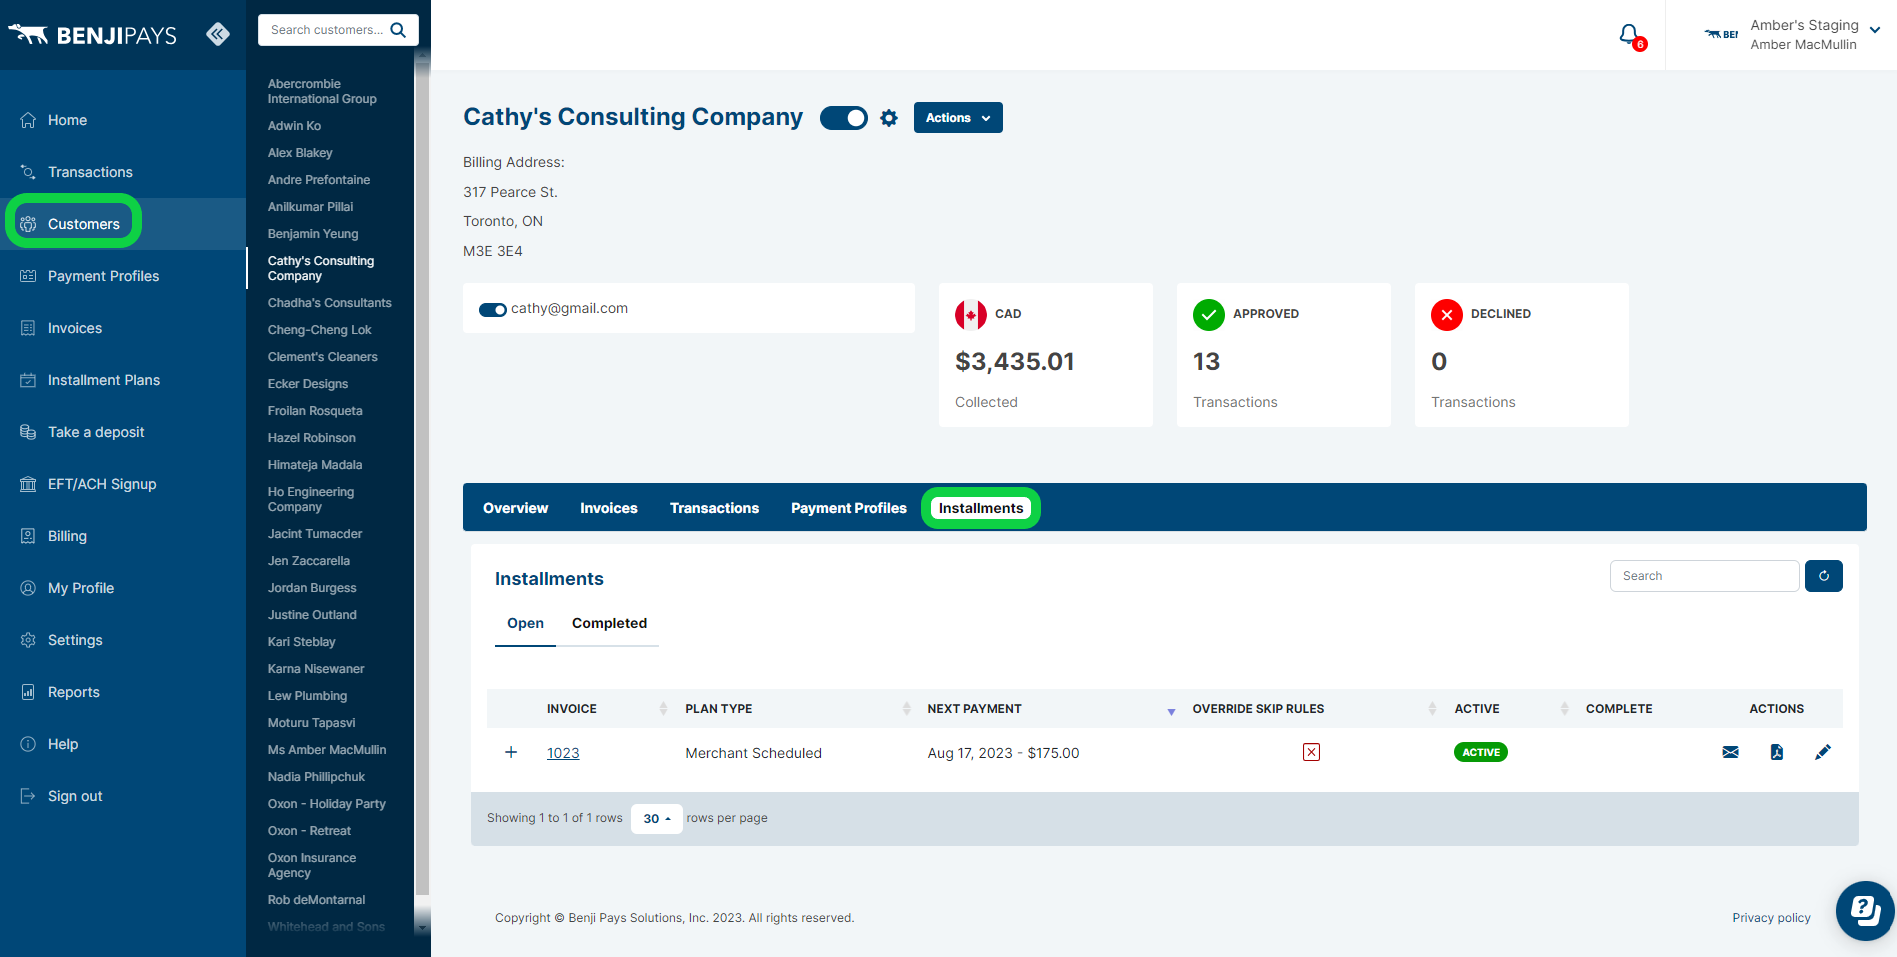The image size is (1897, 957).
Task: Email invoice 1023 envelope icon
Action: pos(1730,752)
